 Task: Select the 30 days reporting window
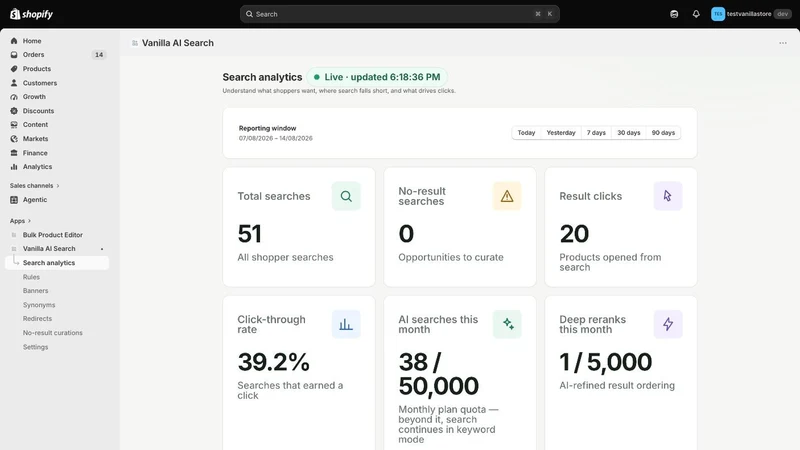[x=629, y=133]
